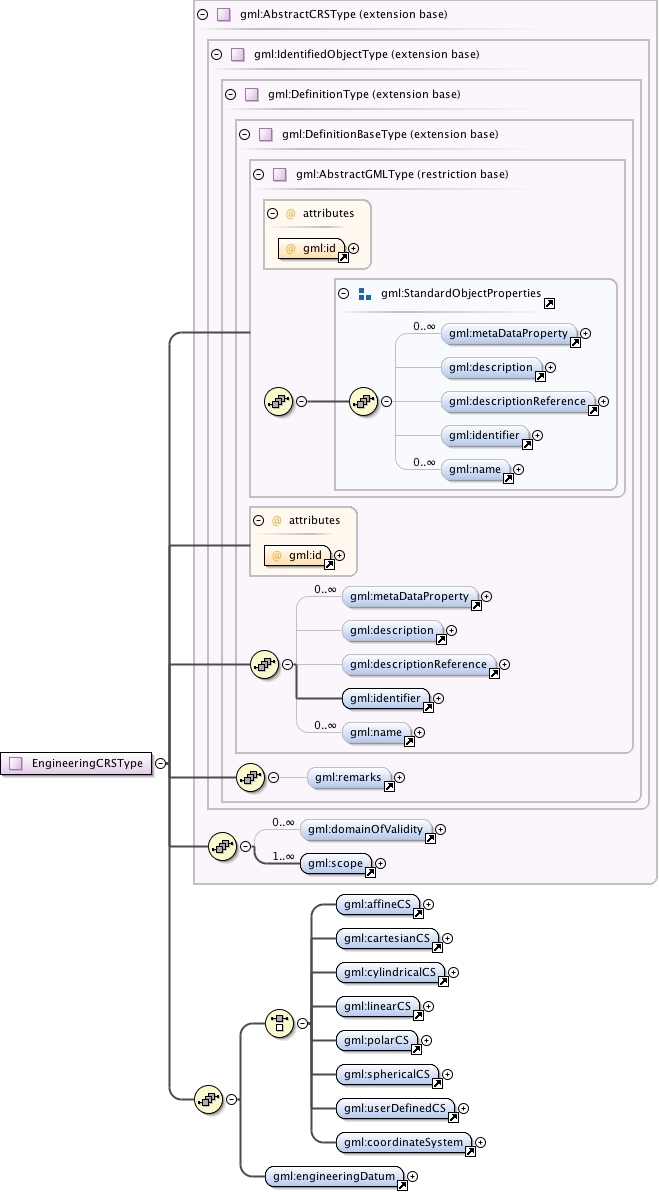Click the gml:DefinitionBaseType complex type icon
659x1192 pixels.
pos(265,135)
